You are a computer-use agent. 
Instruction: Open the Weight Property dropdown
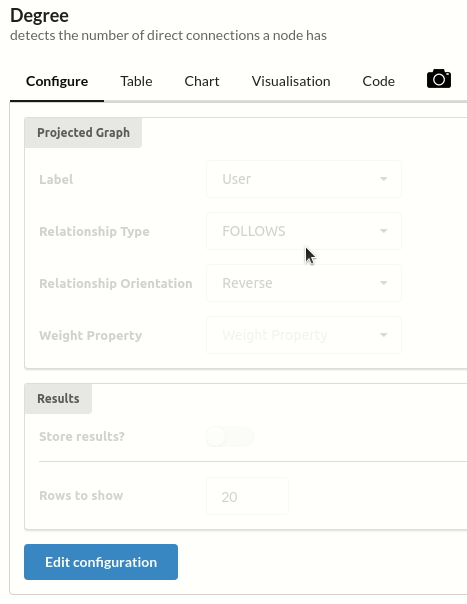(304, 335)
